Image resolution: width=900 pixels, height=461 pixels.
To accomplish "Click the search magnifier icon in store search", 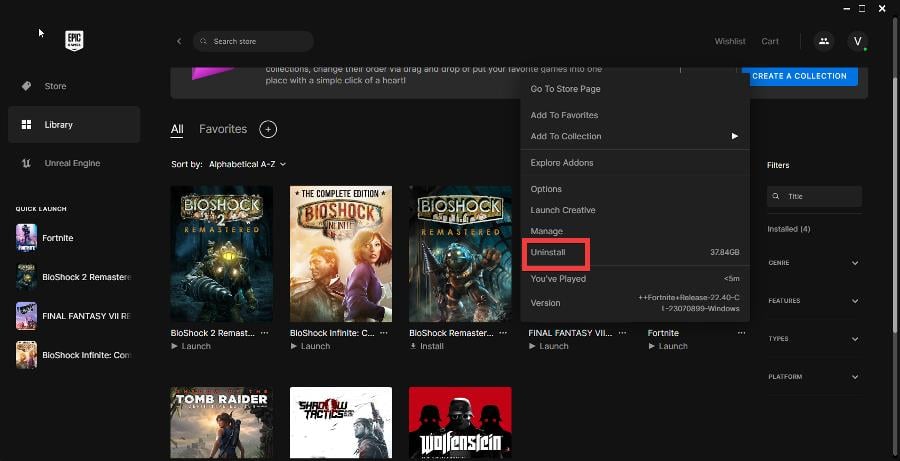I will coord(203,41).
